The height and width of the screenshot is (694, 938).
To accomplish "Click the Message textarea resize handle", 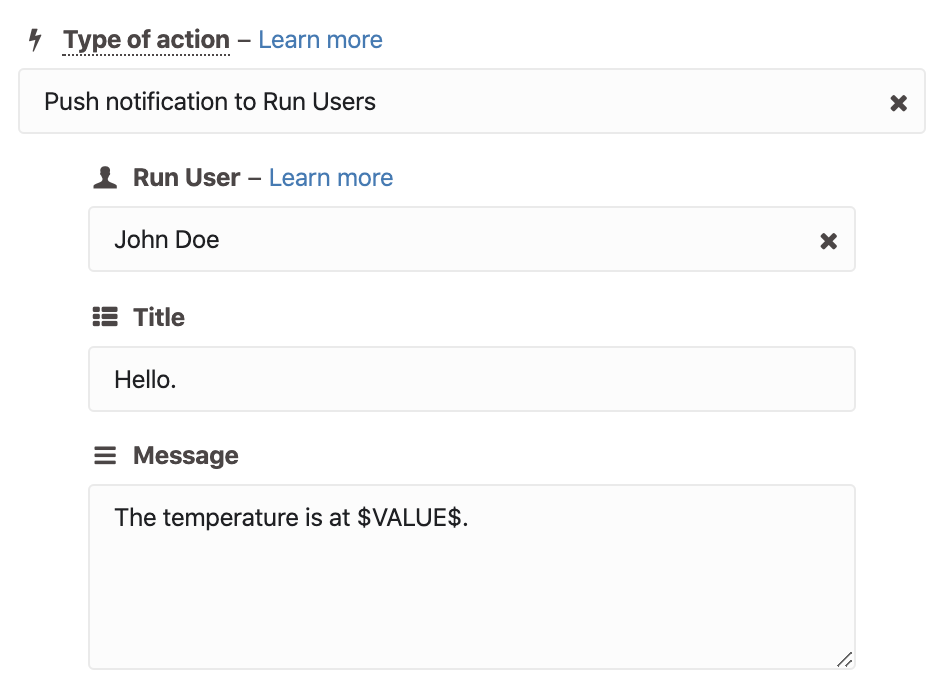I will [844, 659].
